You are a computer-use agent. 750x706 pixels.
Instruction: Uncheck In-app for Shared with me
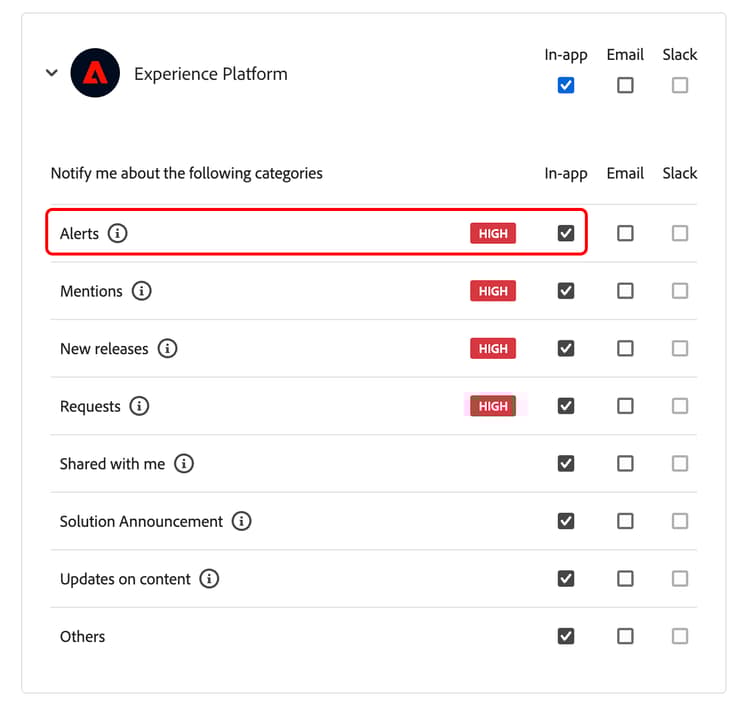[566, 464]
